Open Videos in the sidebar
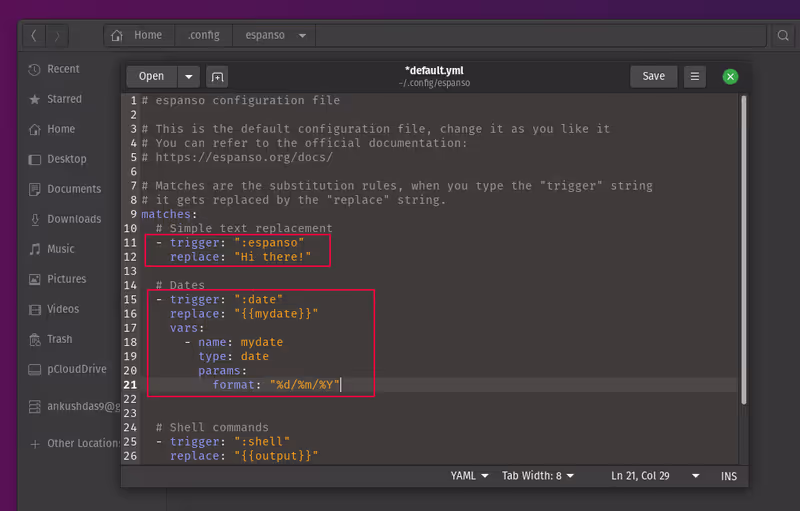800x511 pixels. (x=63, y=309)
